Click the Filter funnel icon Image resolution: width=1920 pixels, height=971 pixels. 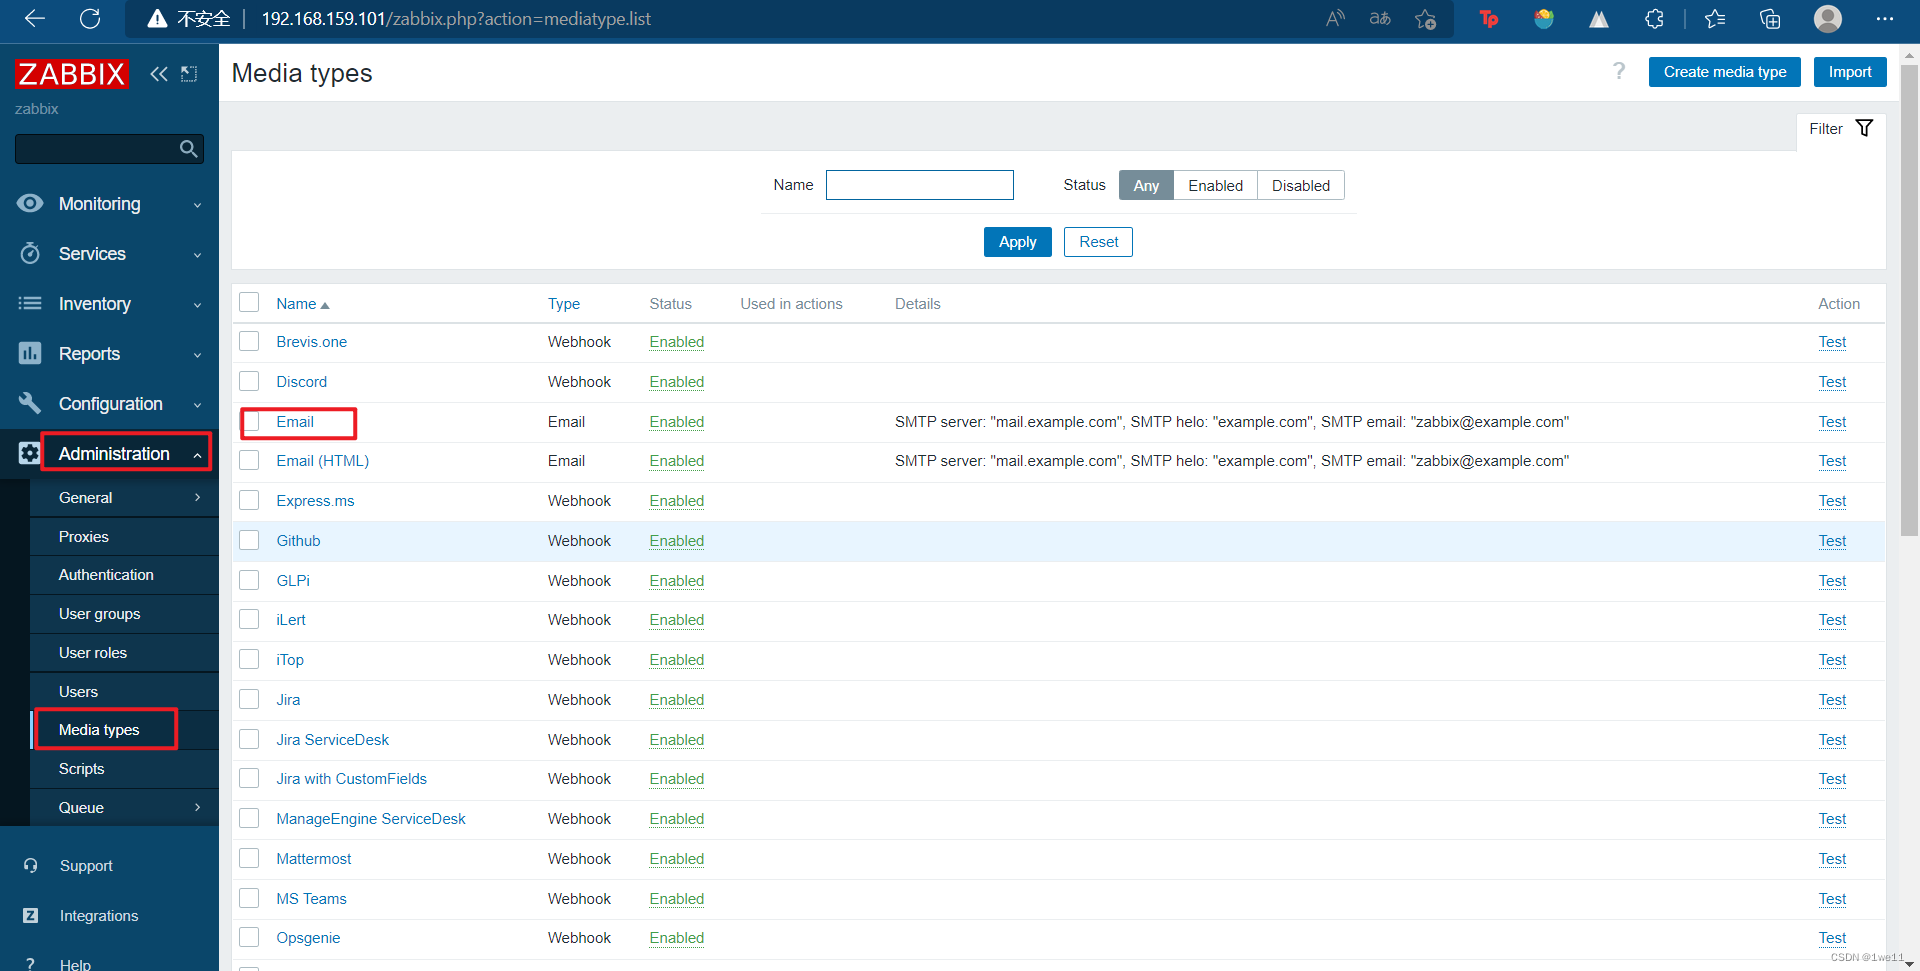1864,128
